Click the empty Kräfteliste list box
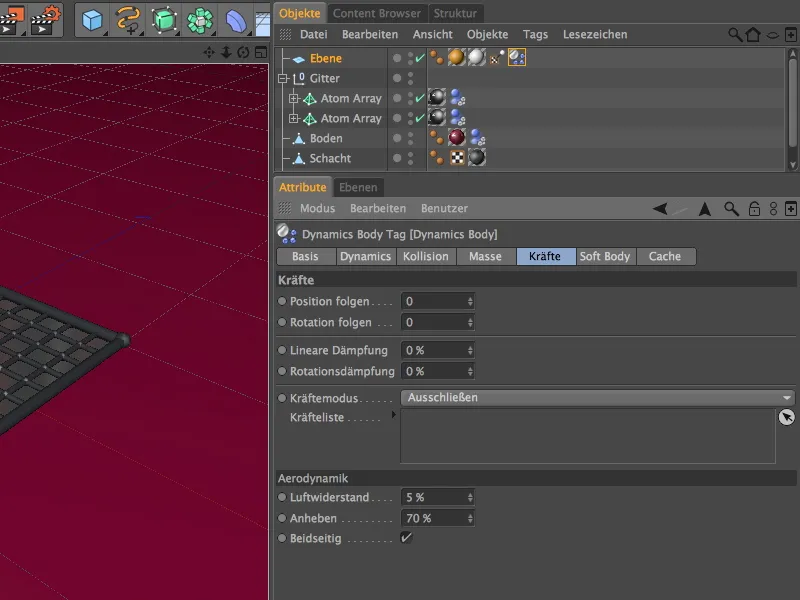The image size is (800, 600). 588,436
